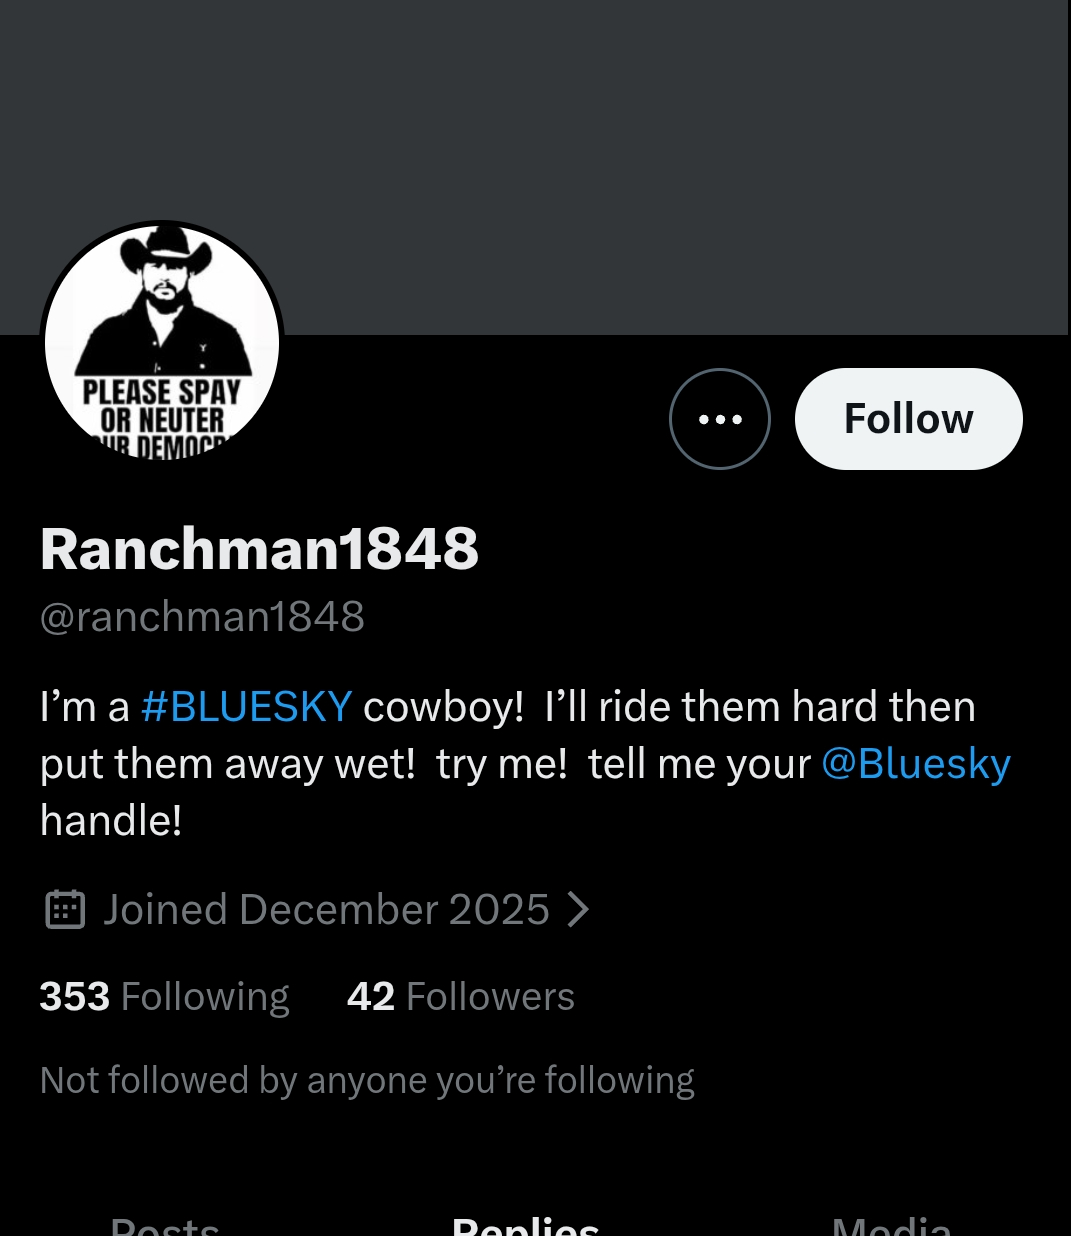
Task: Click the bold number 42
Action: point(371,997)
